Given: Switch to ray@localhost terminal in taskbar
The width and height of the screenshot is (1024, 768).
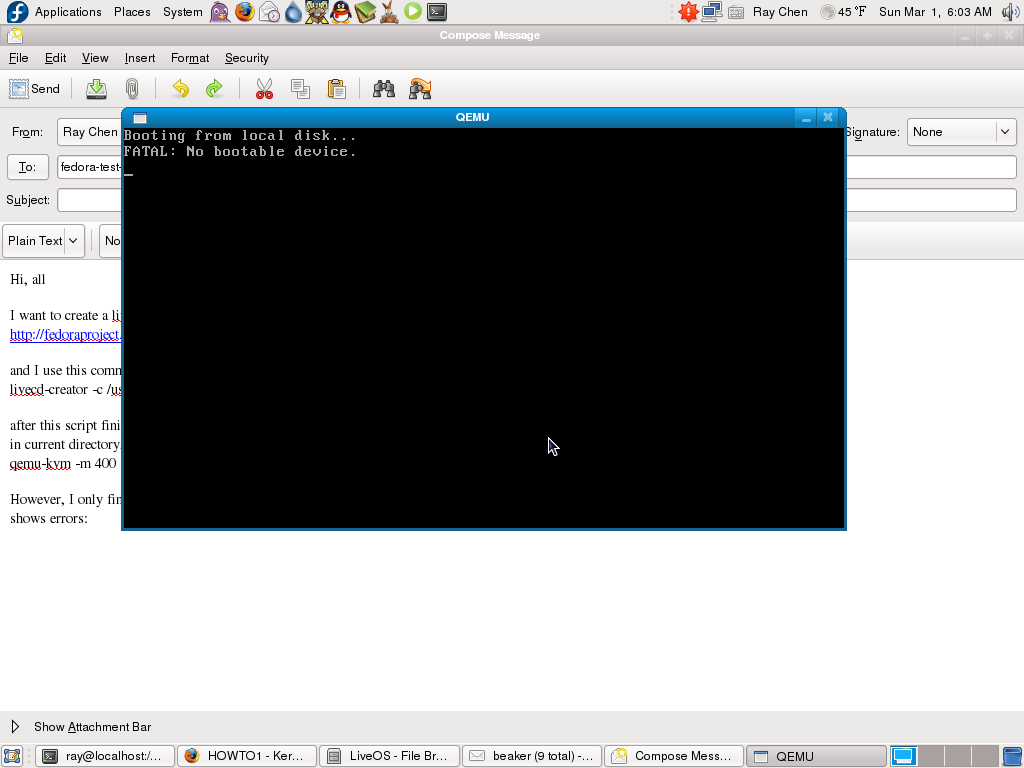Looking at the screenshot, I should pyautogui.click(x=104, y=756).
